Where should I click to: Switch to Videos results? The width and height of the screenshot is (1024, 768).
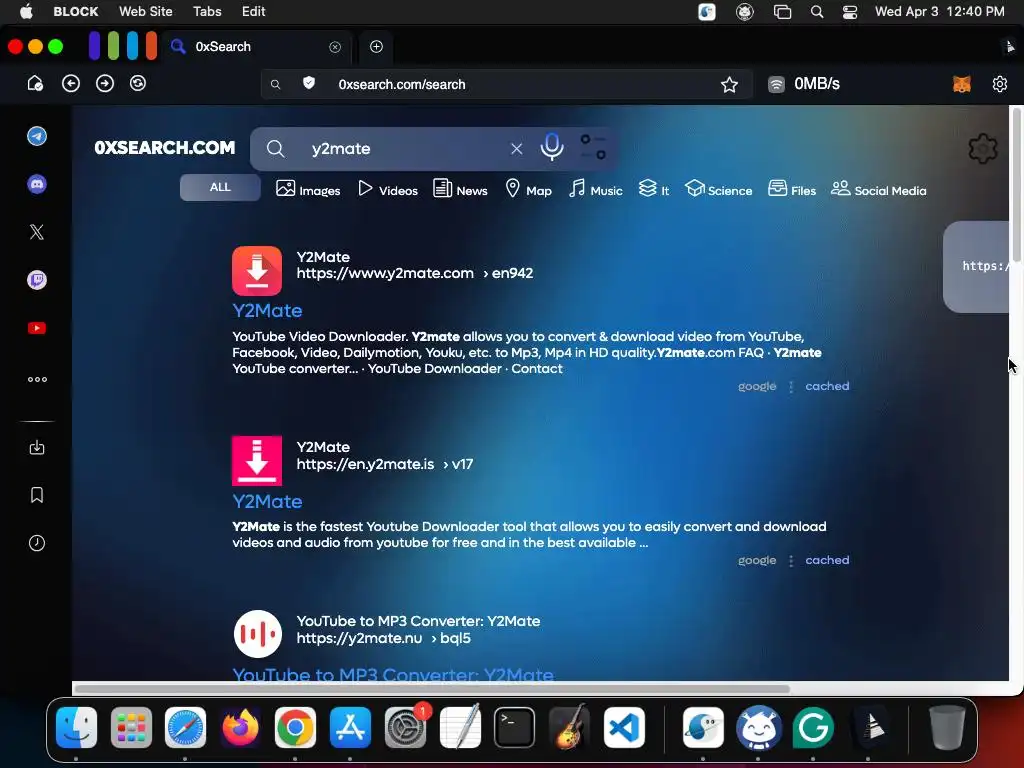coord(388,189)
